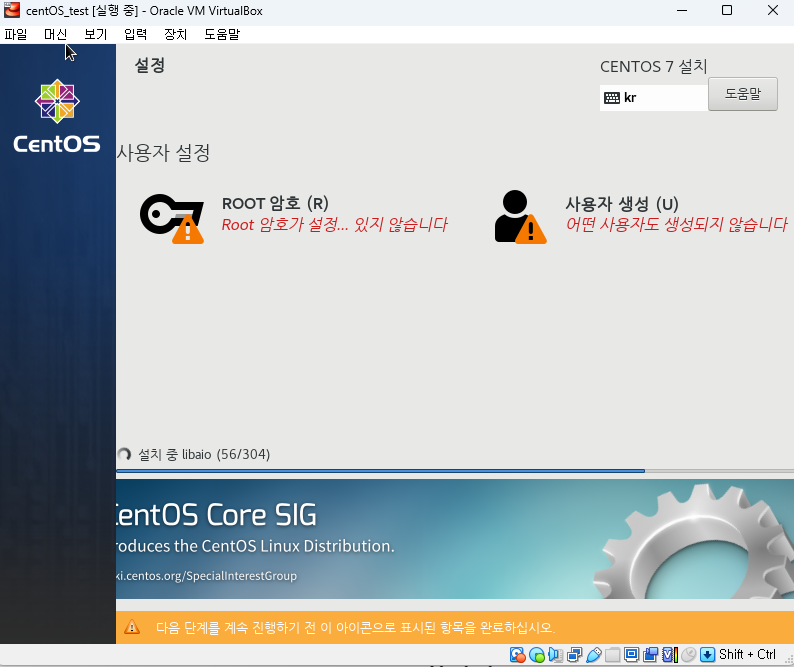794x667 pixels.
Task: Minimize the VirtualBox window
Action: 682,10
